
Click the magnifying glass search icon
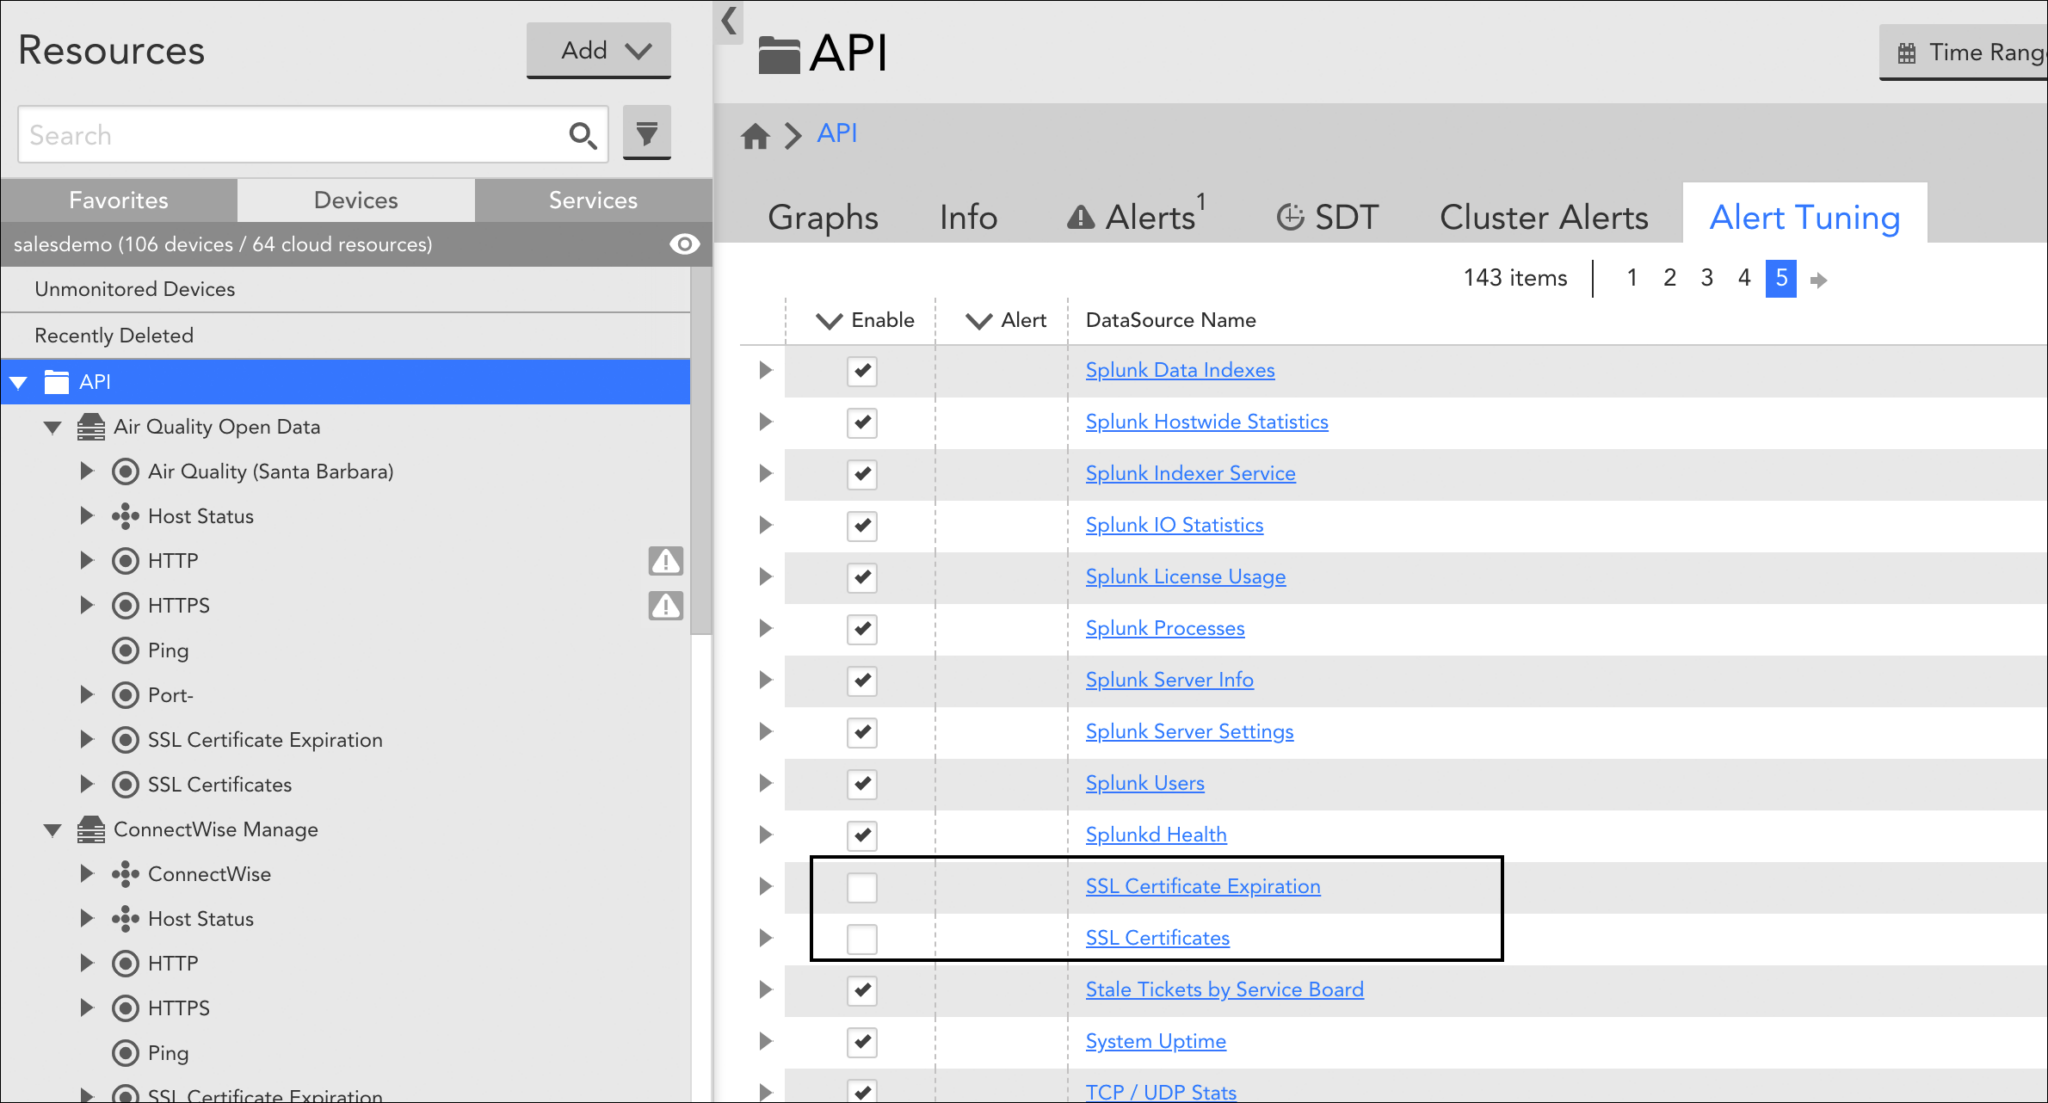tap(582, 134)
